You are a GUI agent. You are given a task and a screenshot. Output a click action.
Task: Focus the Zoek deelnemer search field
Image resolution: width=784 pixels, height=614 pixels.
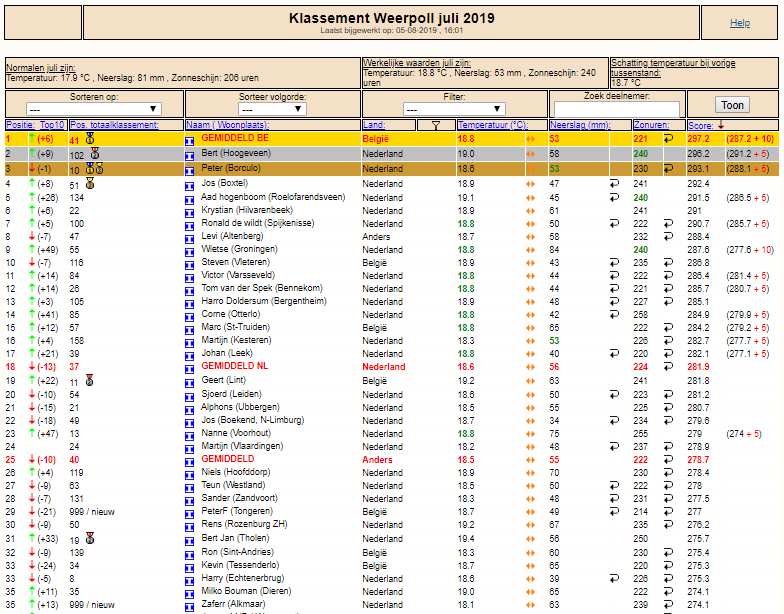pyautogui.click(x=616, y=109)
